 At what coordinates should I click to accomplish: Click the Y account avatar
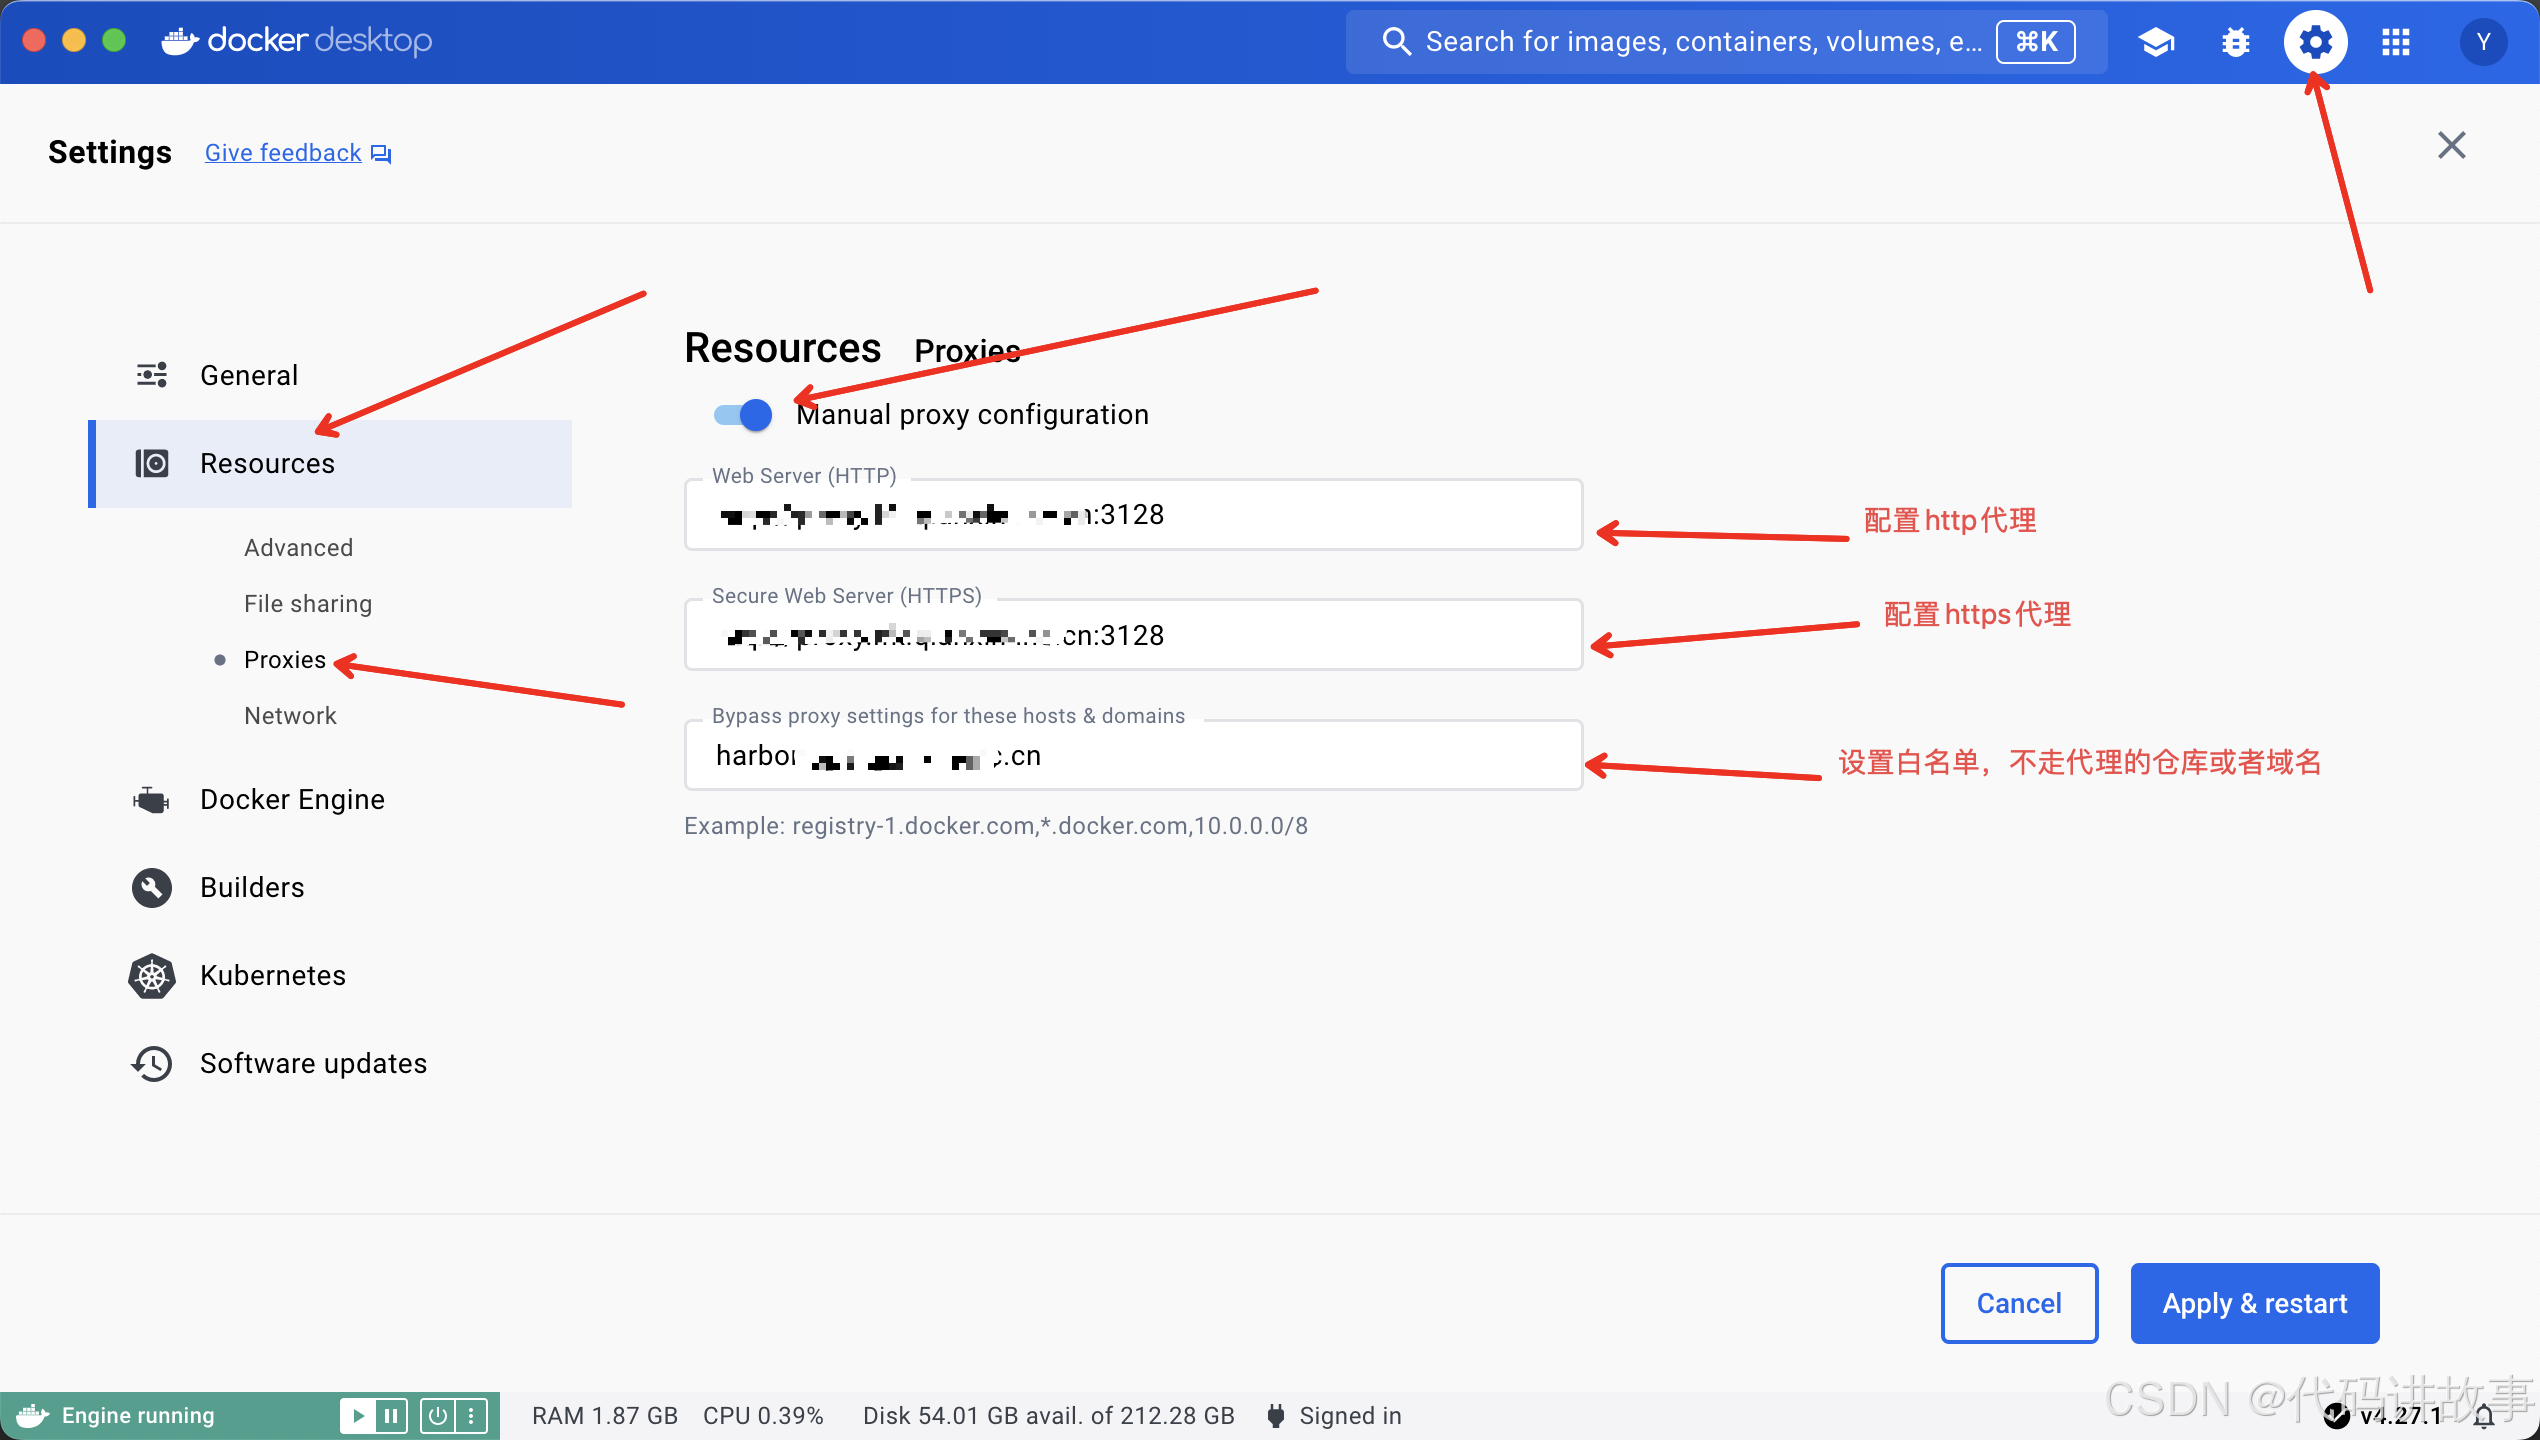(x=2482, y=41)
